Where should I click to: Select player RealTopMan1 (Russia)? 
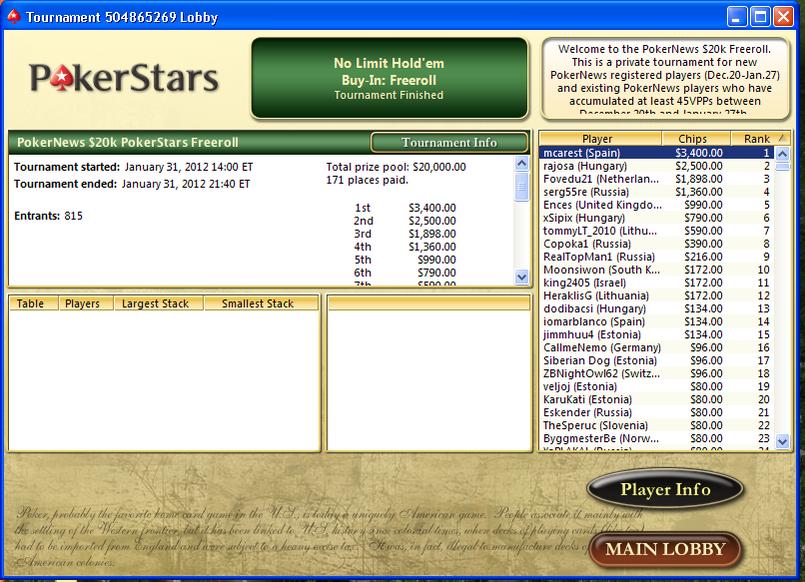(657, 257)
